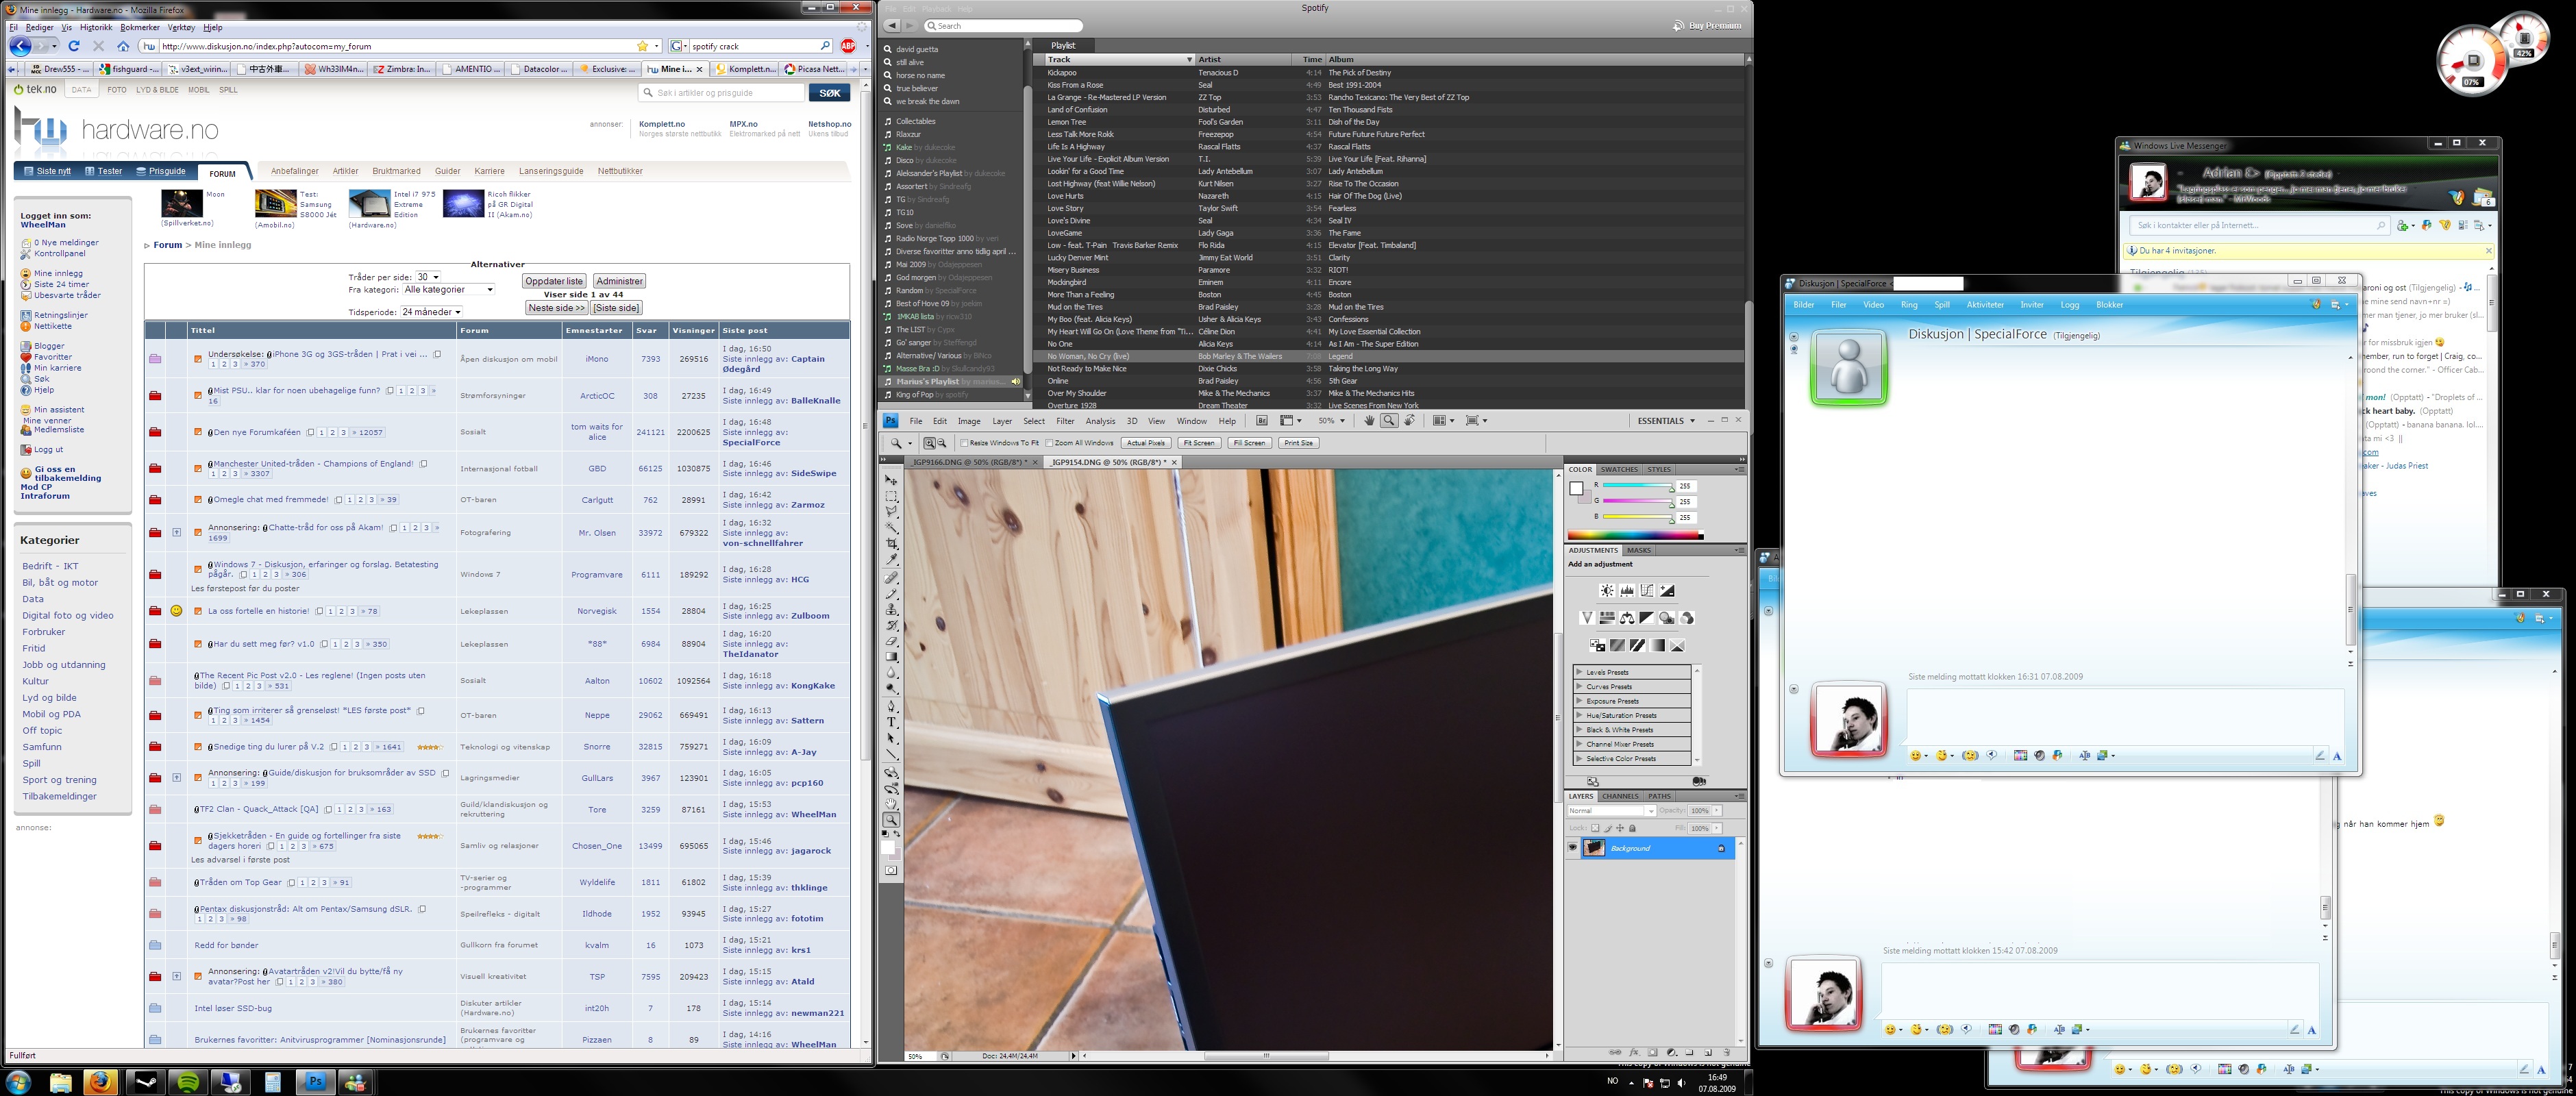The image size is (2576, 1096).
Task: Open Photoshop Layer menu
Action: (x=1002, y=421)
